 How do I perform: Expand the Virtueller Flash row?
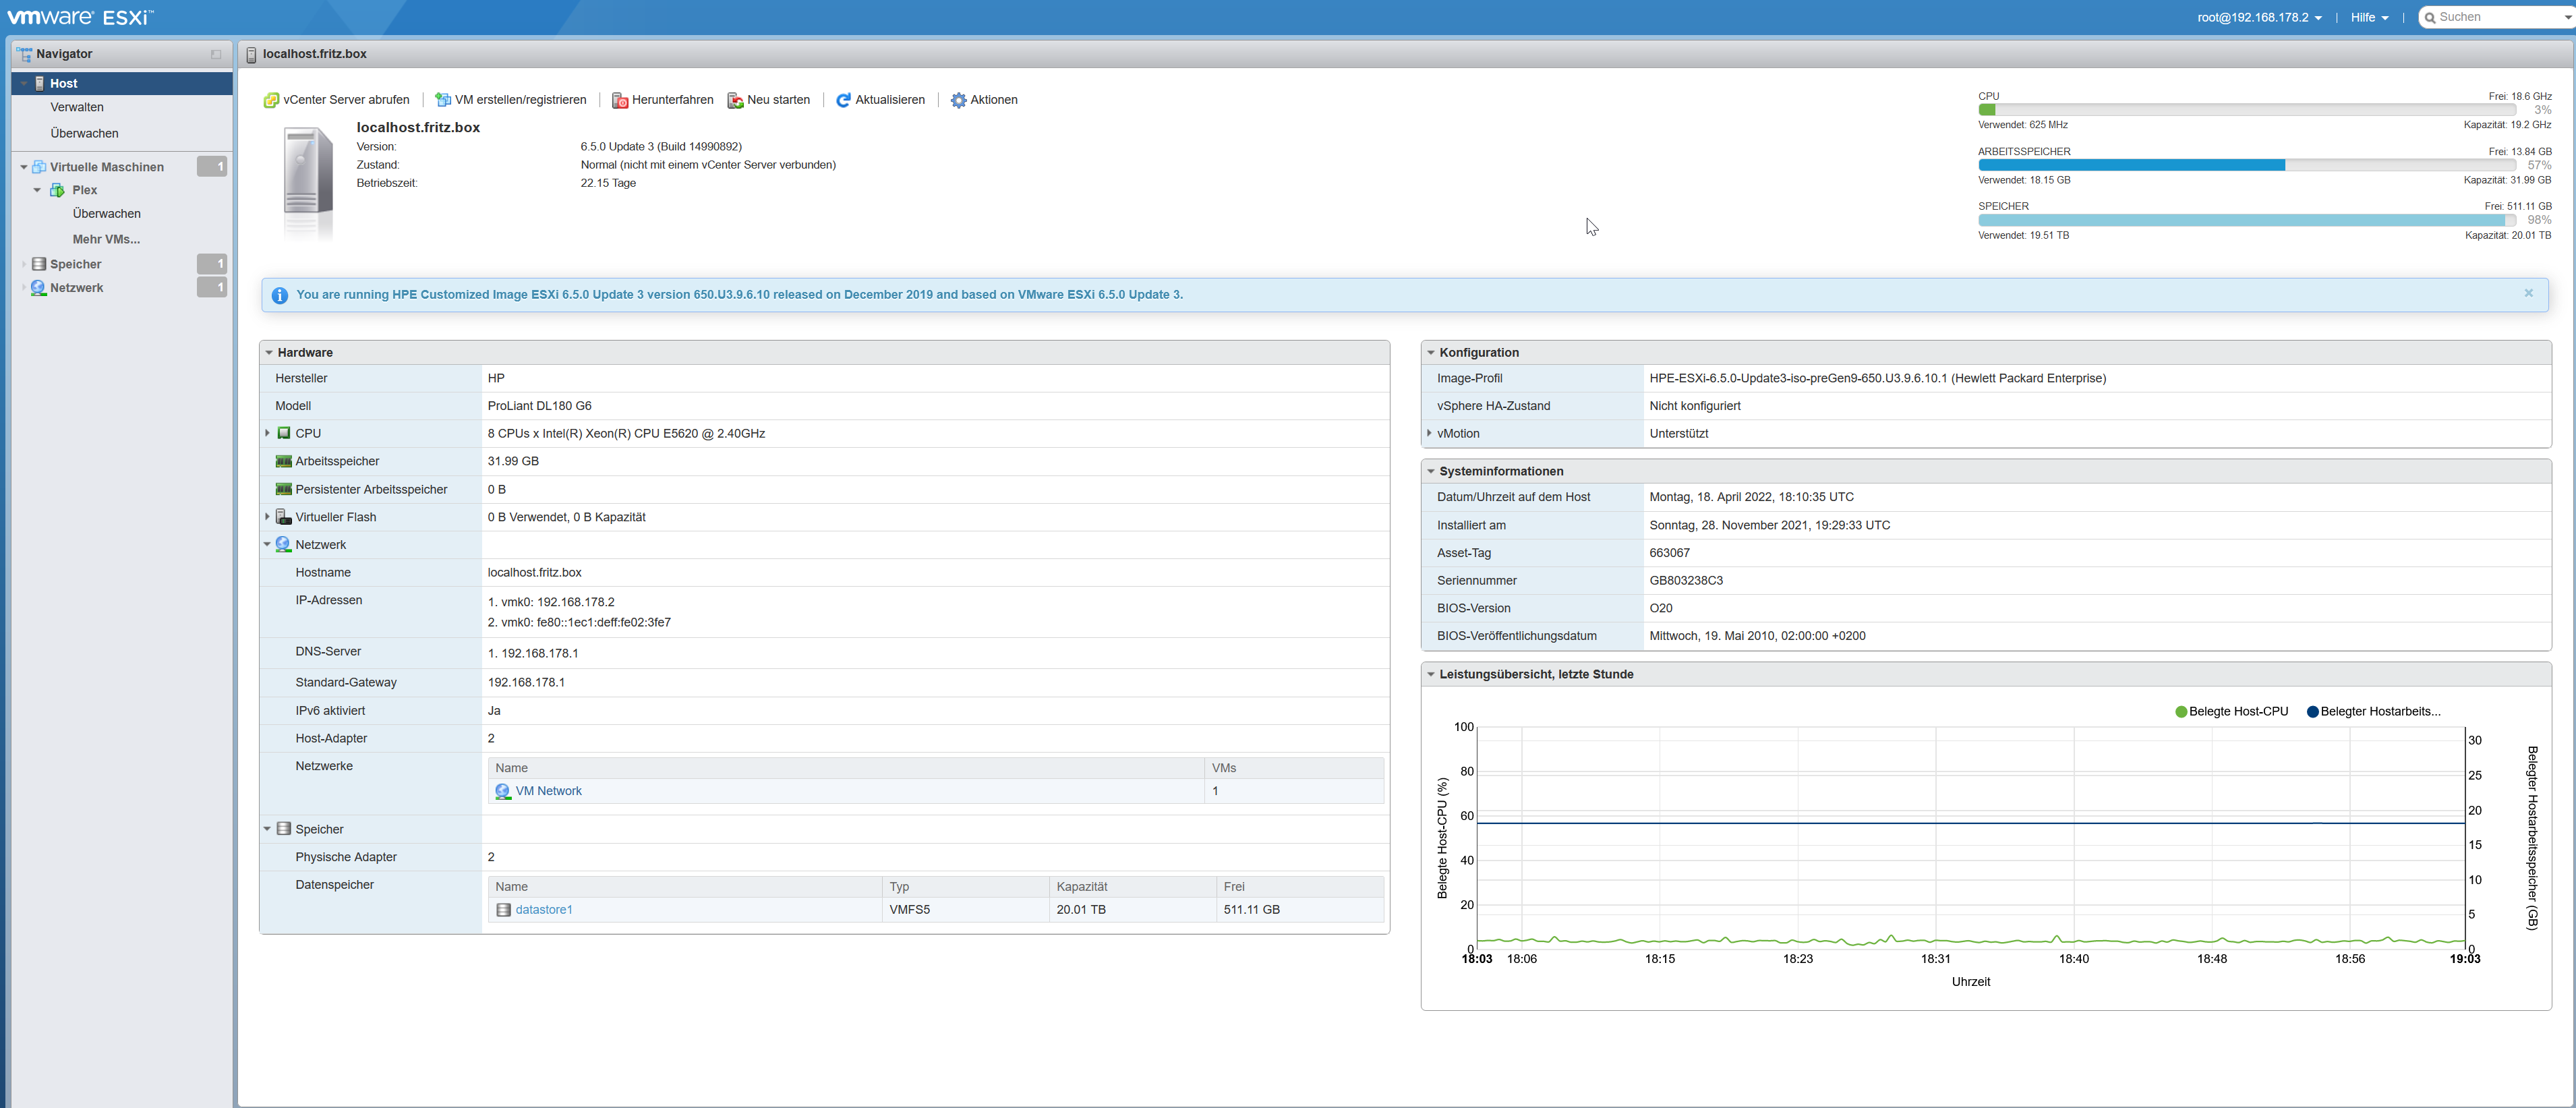click(x=267, y=517)
